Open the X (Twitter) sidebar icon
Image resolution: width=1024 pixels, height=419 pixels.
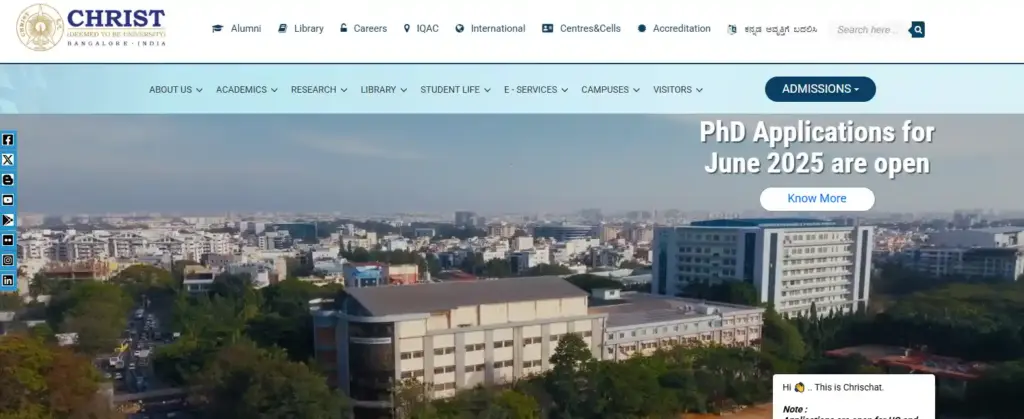[8, 160]
